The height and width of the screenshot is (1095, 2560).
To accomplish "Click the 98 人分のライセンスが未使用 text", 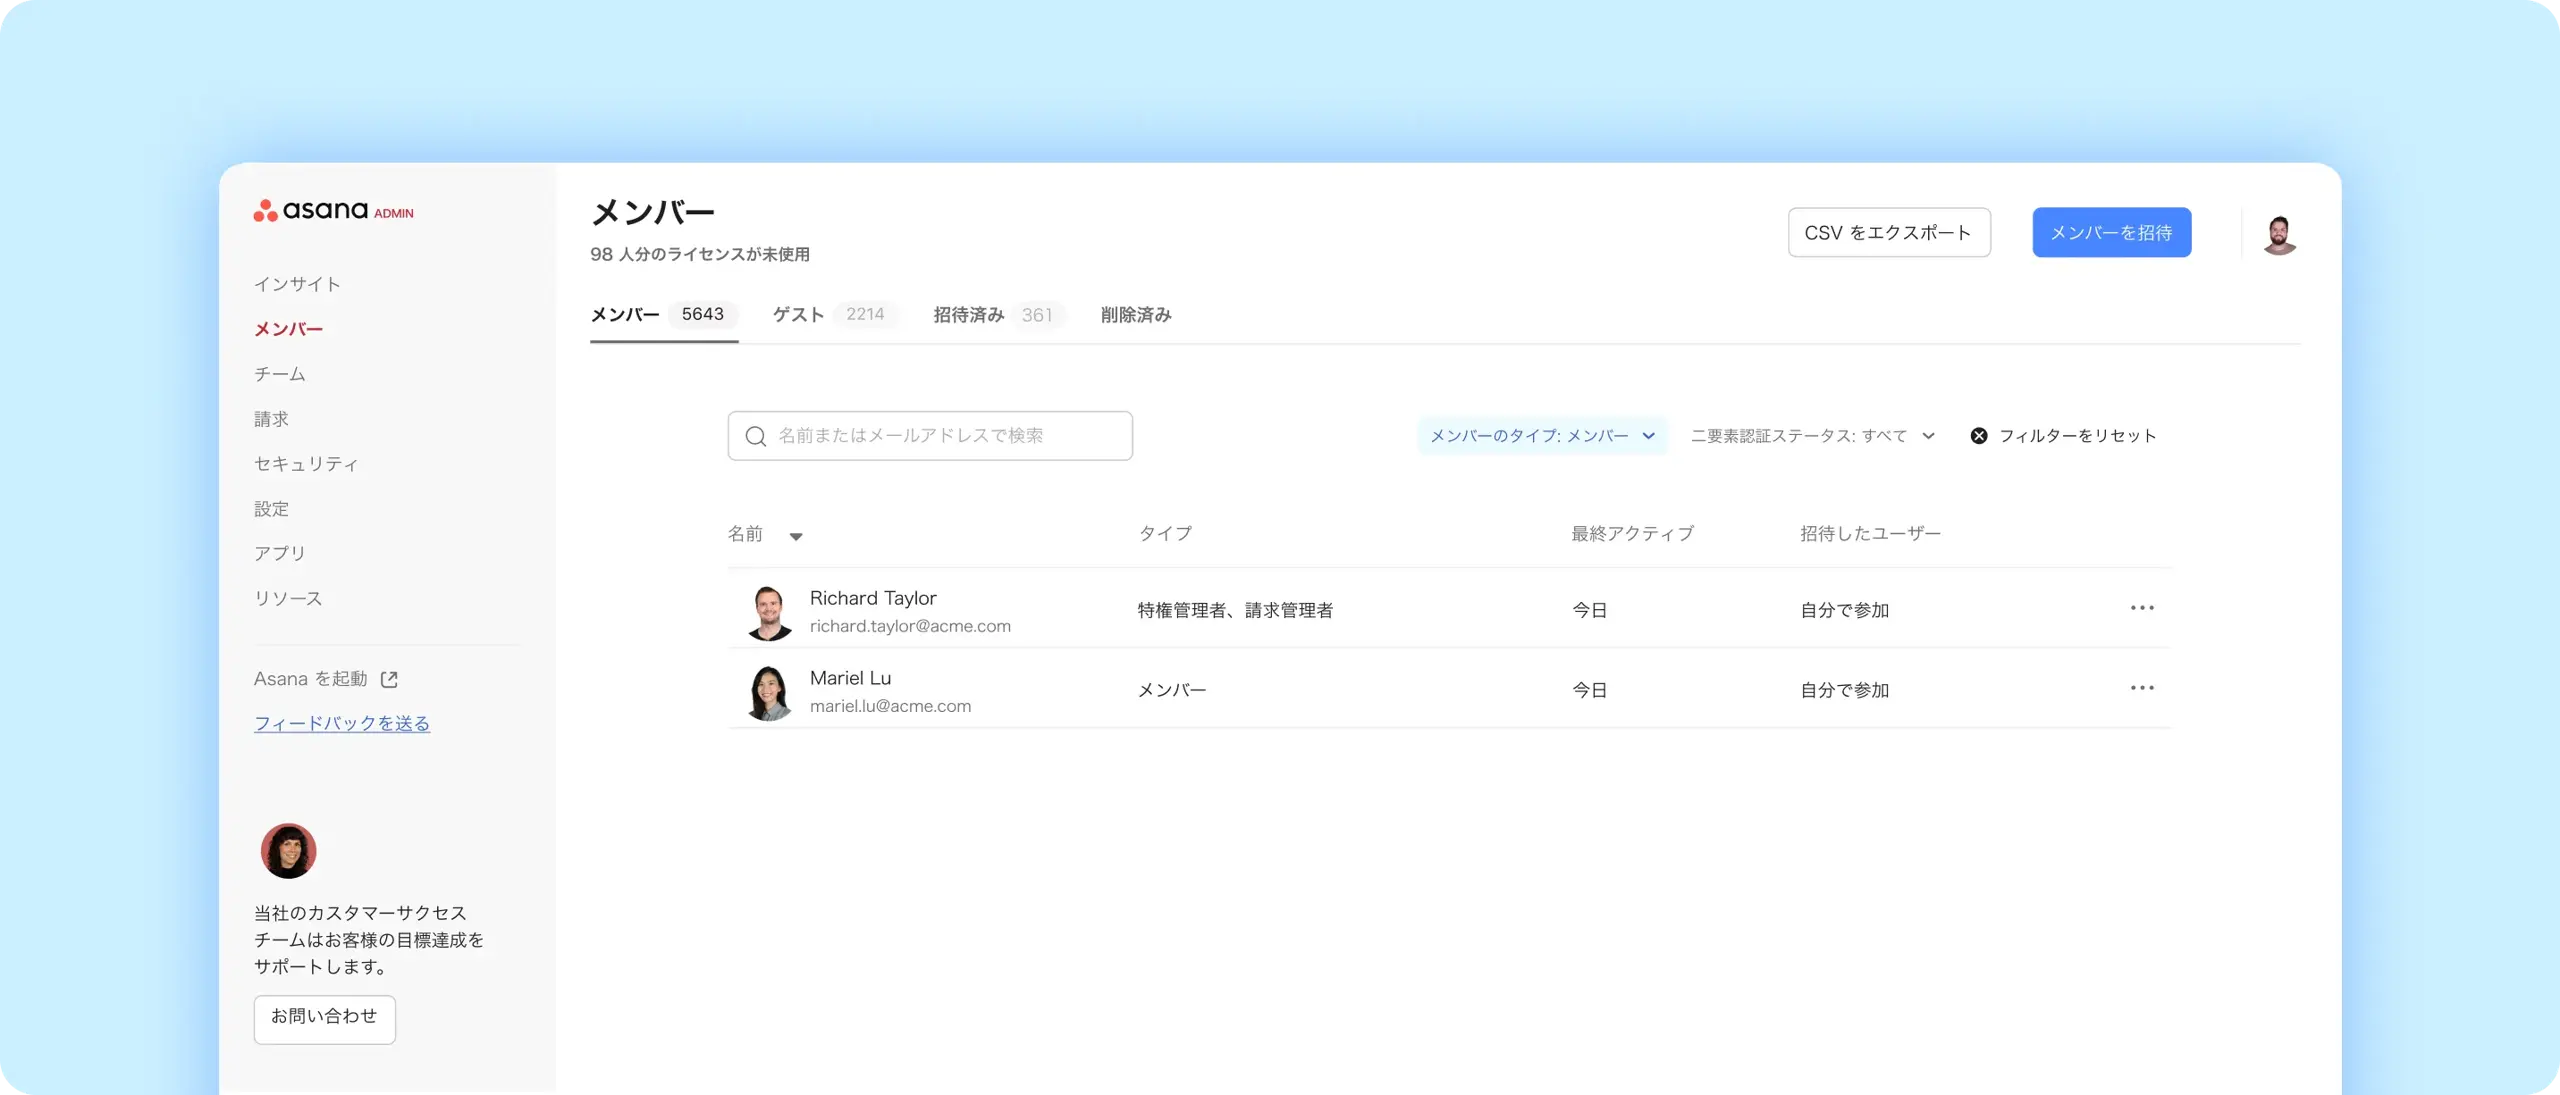I will click(700, 254).
